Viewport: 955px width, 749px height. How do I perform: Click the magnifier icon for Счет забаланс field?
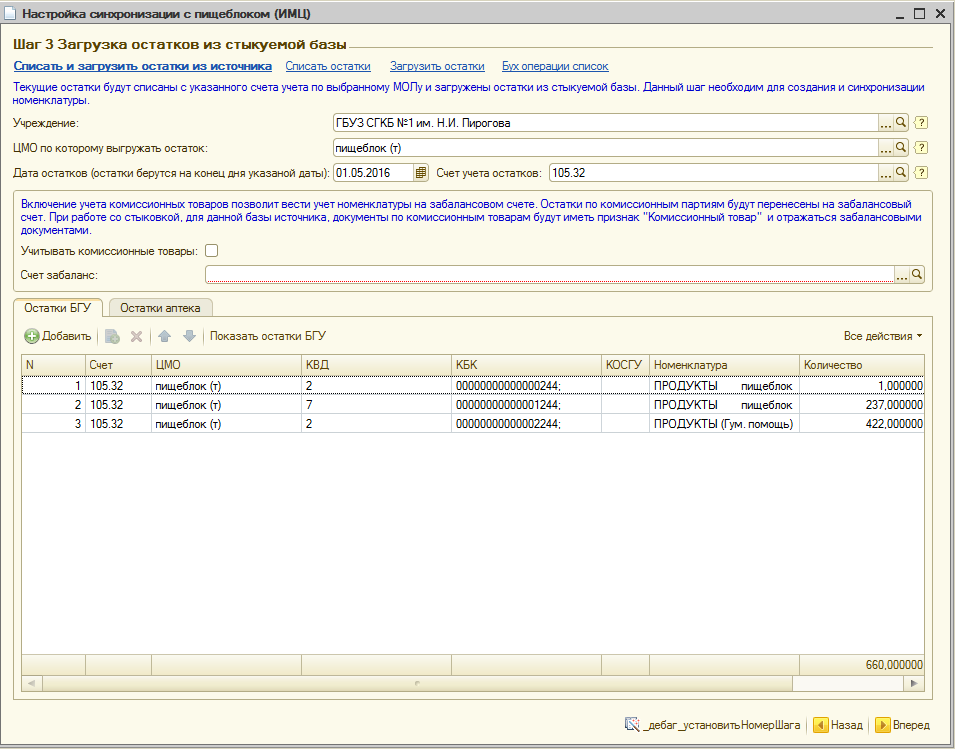(916, 275)
